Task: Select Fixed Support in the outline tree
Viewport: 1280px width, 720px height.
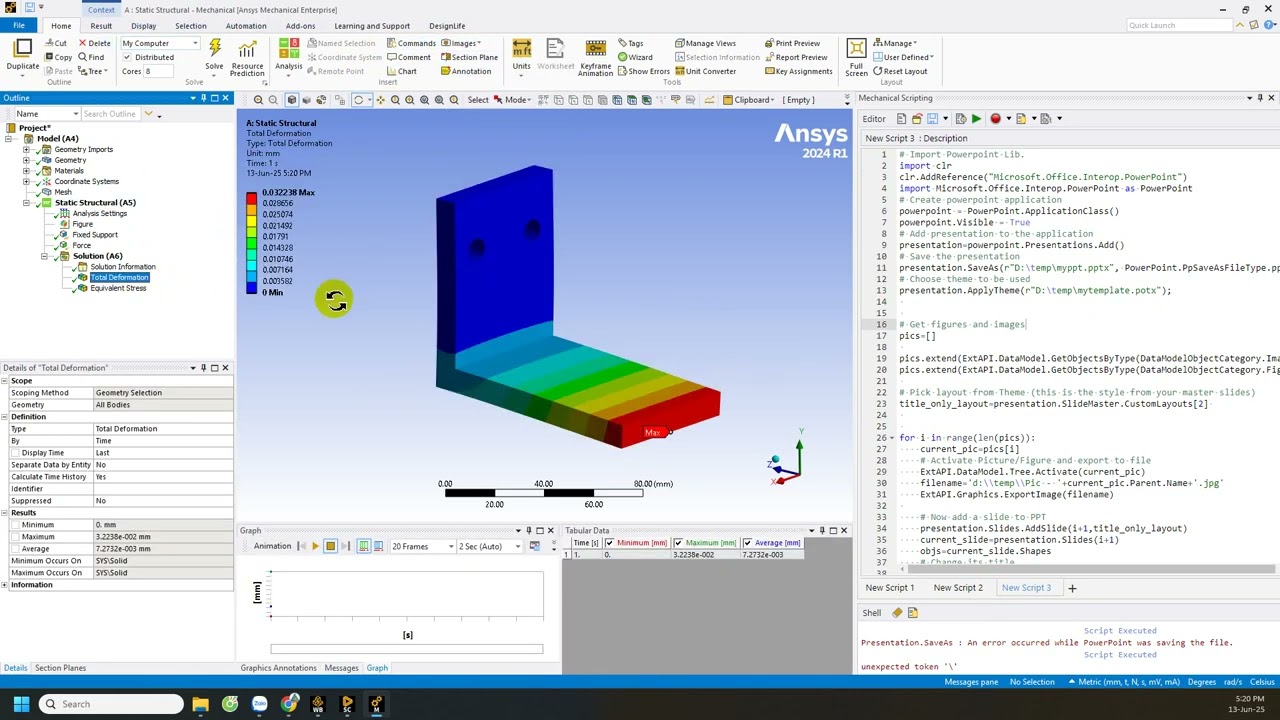Action: (x=95, y=235)
